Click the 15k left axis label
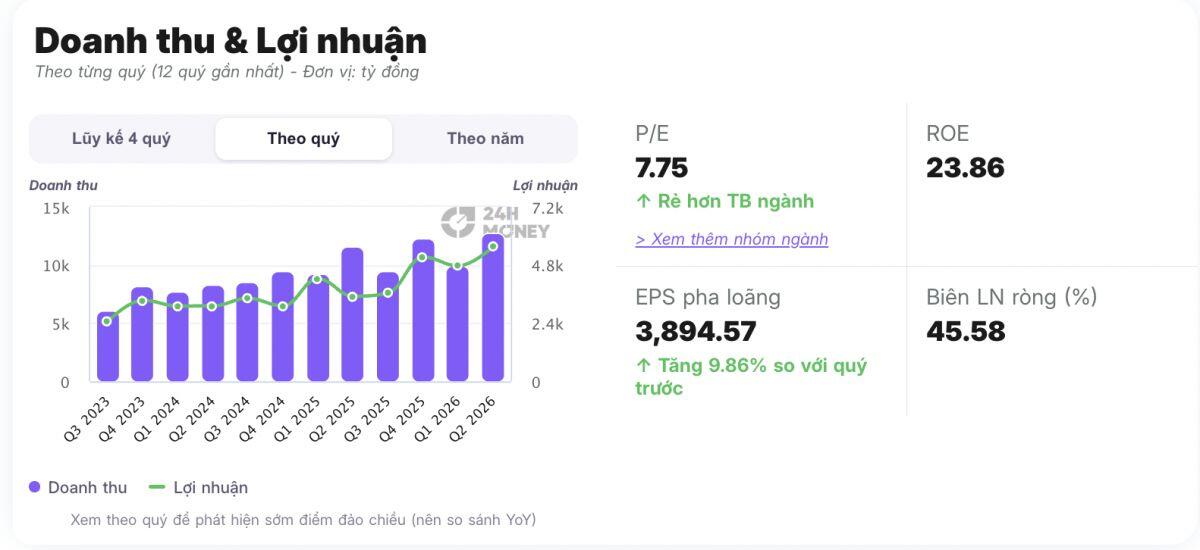 coord(56,209)
